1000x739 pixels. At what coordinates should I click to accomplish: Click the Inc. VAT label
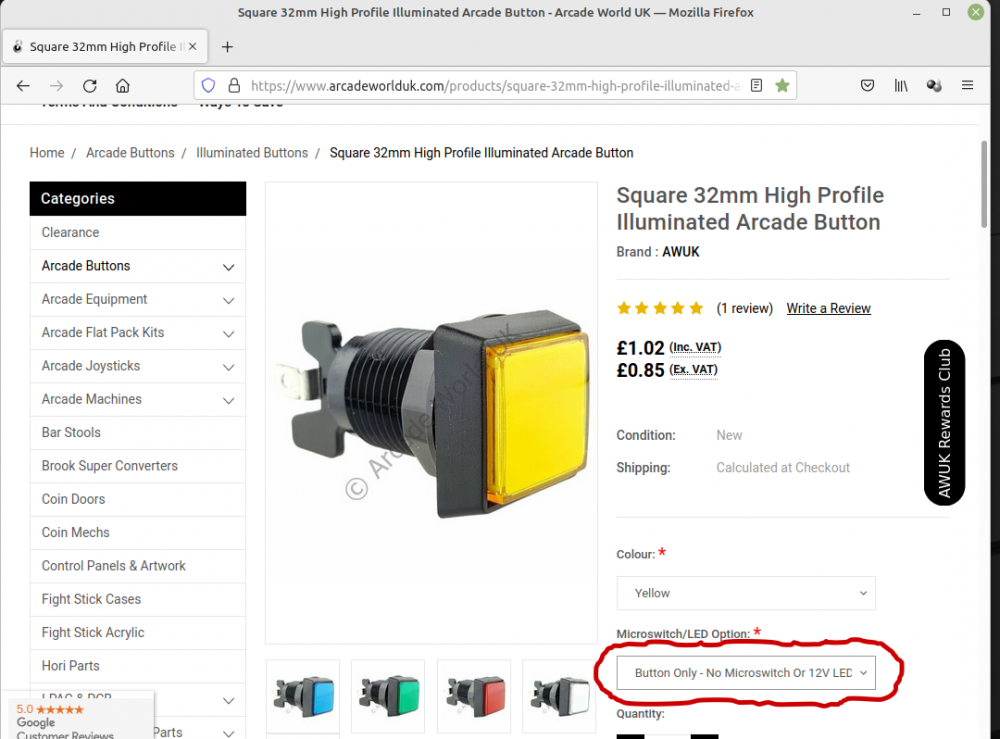pyautogui.click(x=695, y=348)
